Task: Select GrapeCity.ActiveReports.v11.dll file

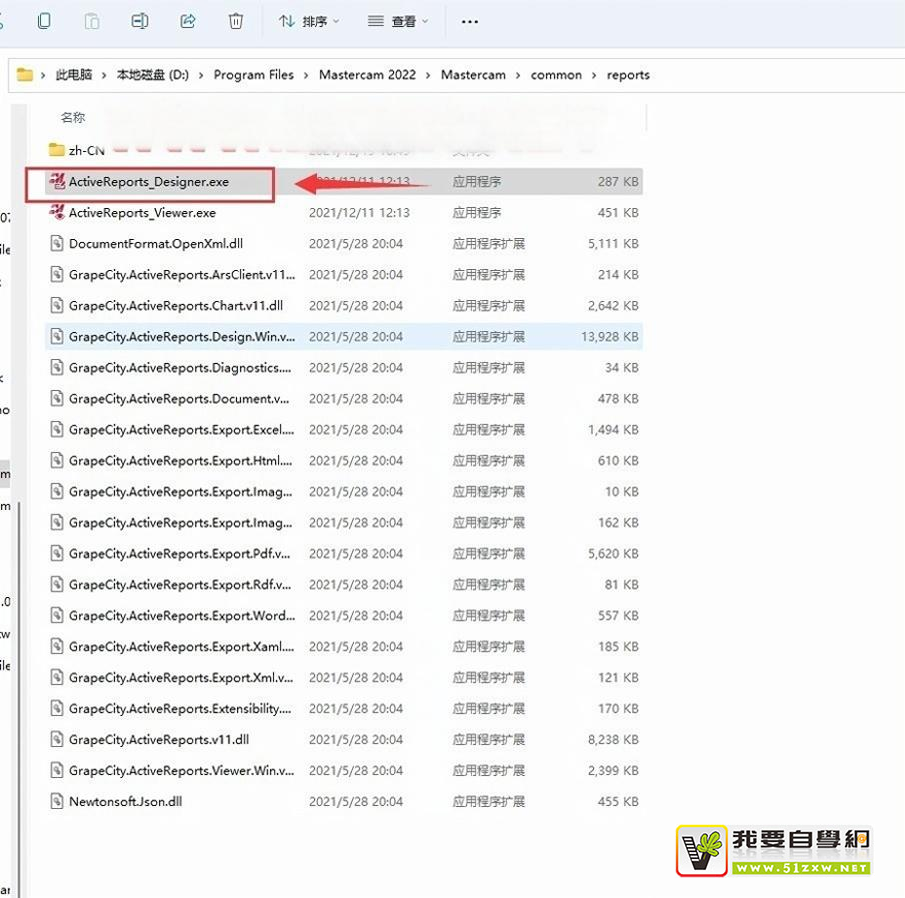Action: pyautogui.click(x=158, y=739)
